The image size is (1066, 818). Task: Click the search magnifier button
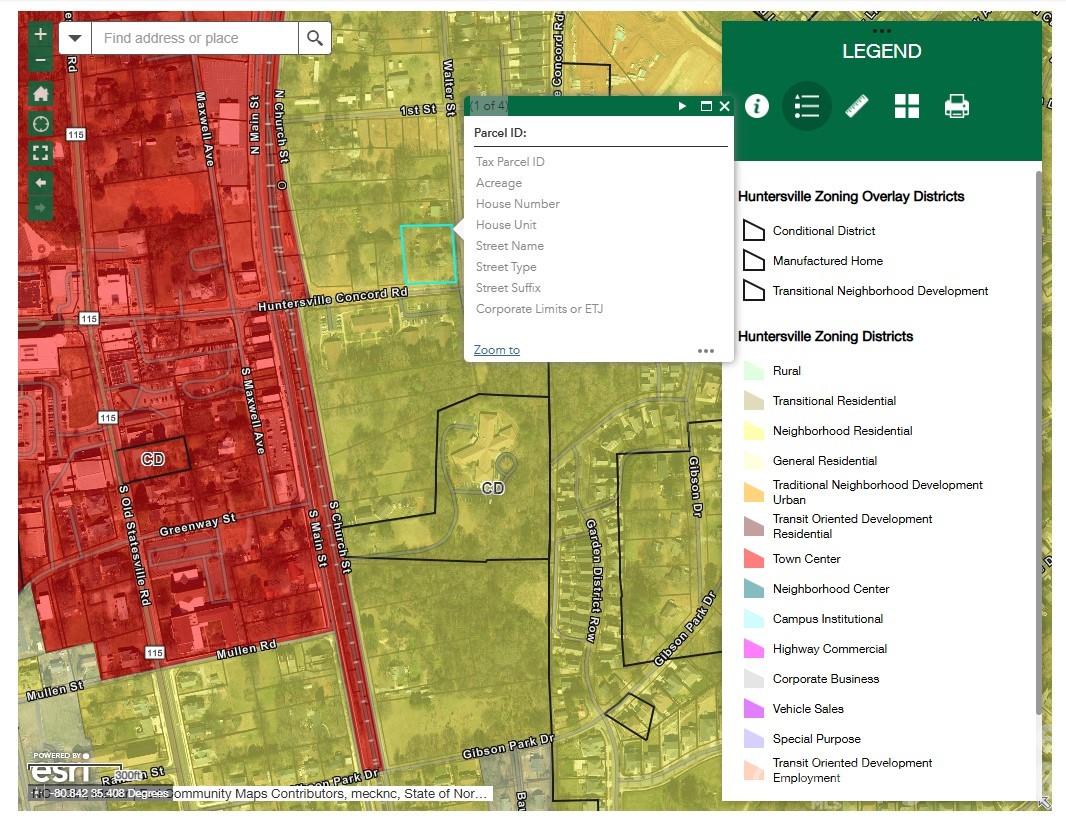tap(315, 38)
